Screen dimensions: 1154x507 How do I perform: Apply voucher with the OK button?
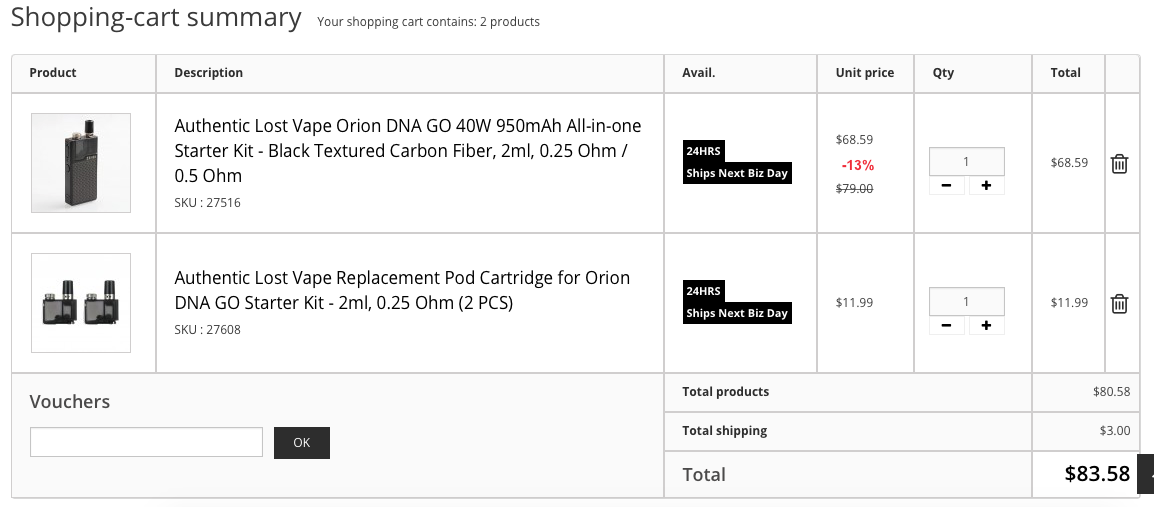coord(302,442)
